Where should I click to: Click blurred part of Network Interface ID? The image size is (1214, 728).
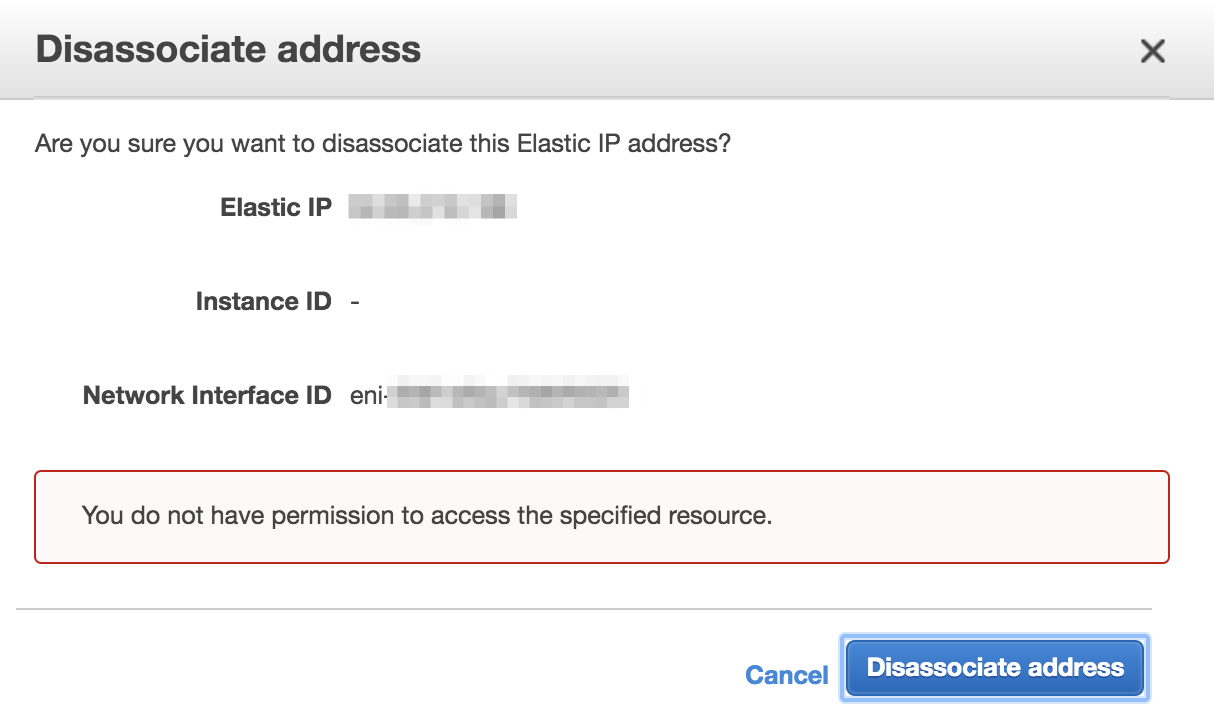point(508,395)
